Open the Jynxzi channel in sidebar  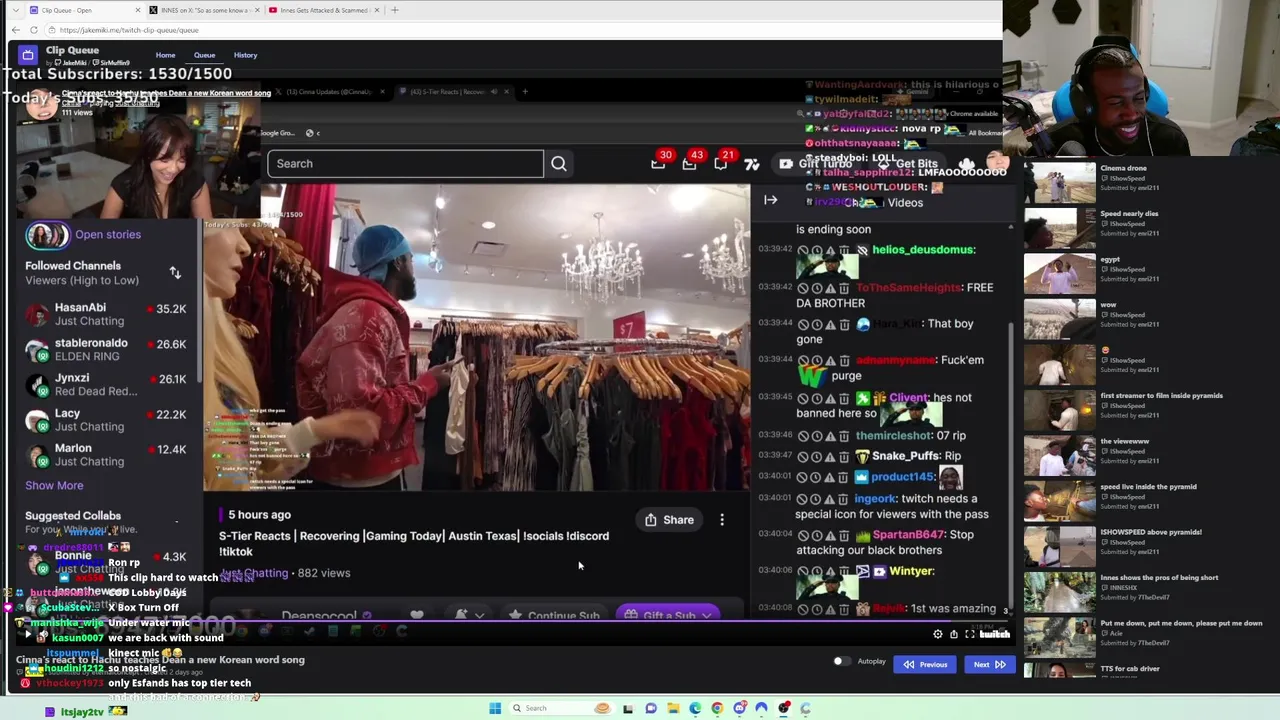(x=106, y=385)
